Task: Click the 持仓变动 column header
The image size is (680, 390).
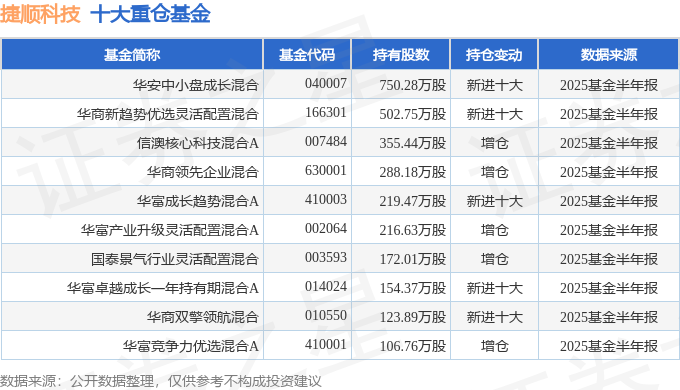Action: pyautogui.click(x=494, y=55)
